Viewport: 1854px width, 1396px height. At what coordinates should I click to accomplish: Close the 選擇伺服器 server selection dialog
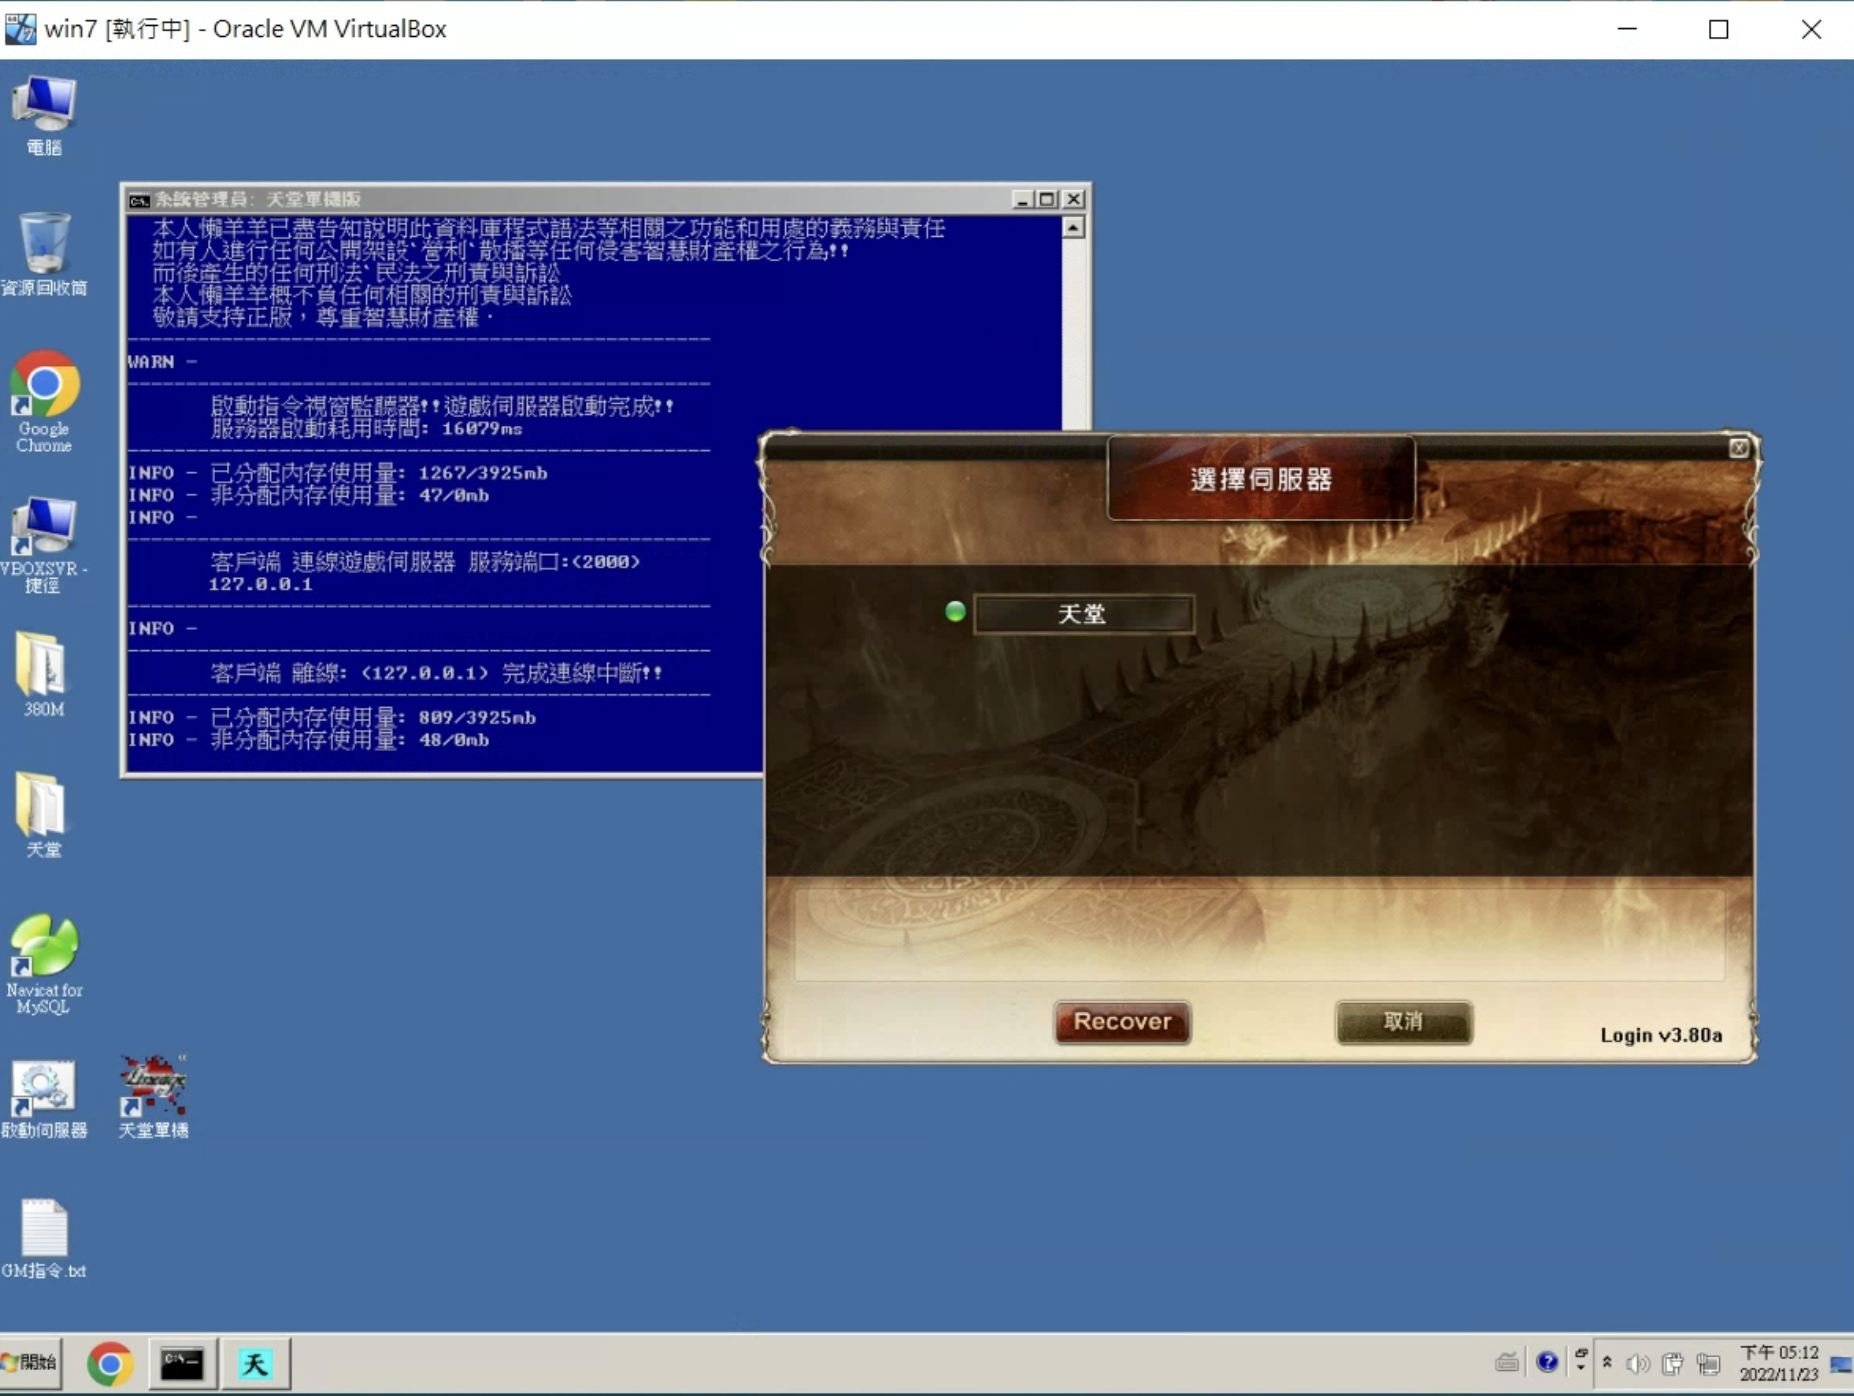click(1739, 448)
